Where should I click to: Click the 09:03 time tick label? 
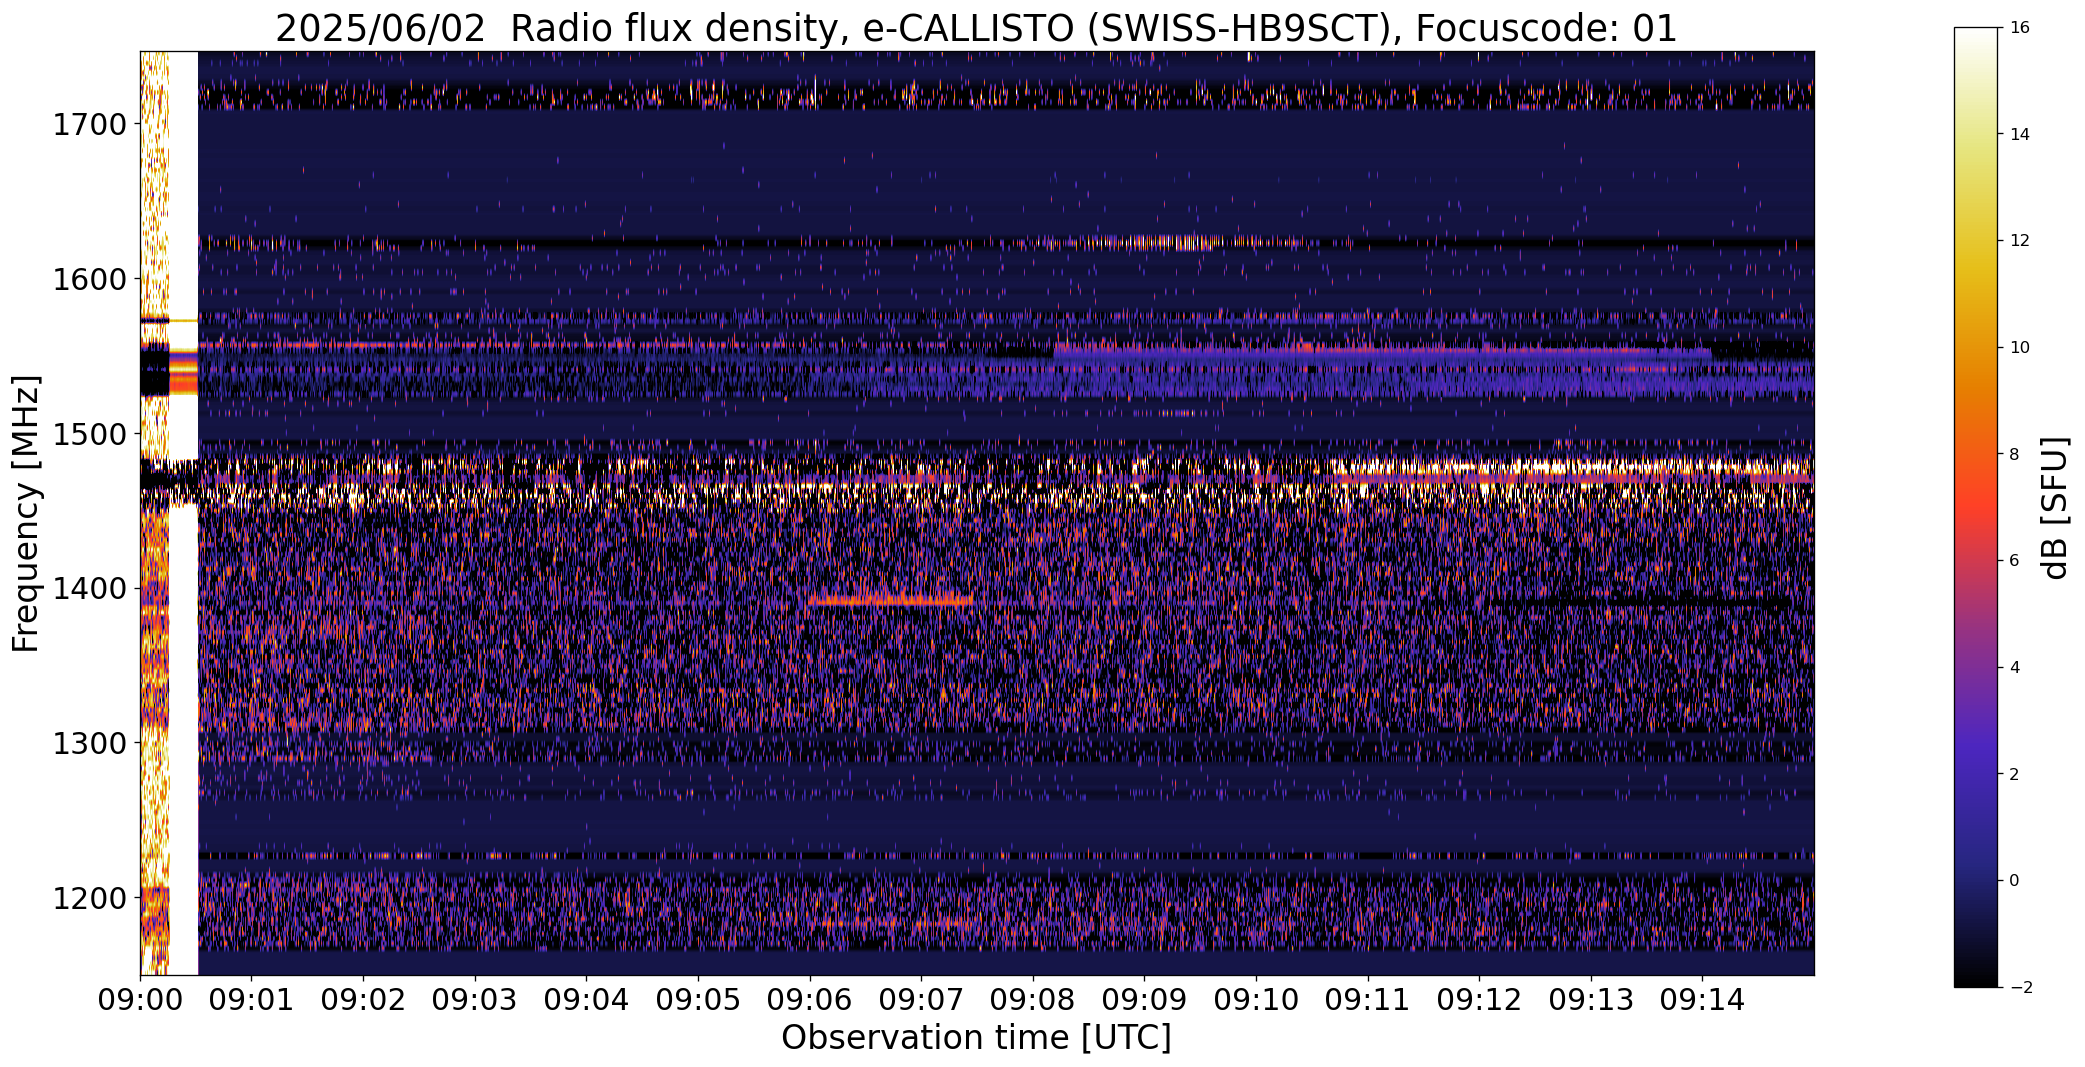pos(475,1000)
